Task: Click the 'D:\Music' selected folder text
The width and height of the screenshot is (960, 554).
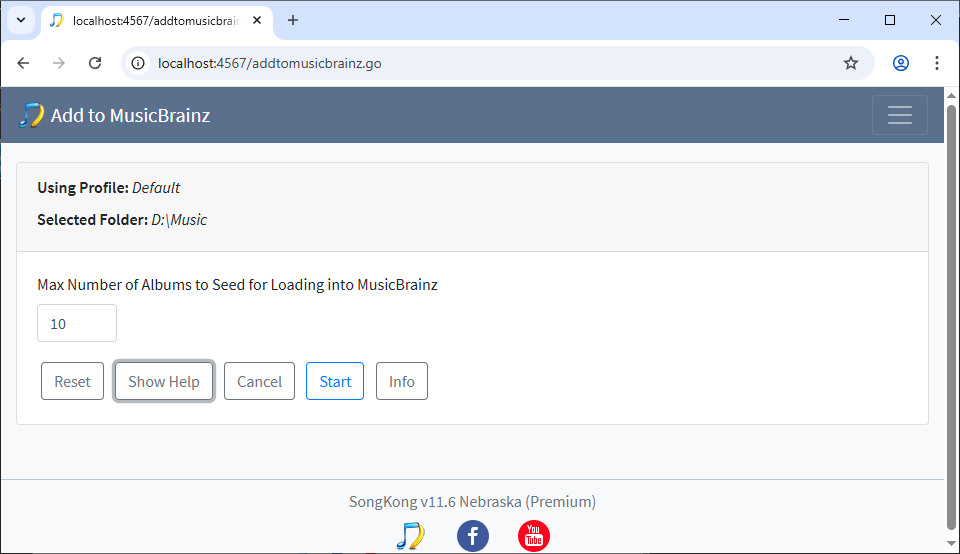Action: tap(179, 219)
